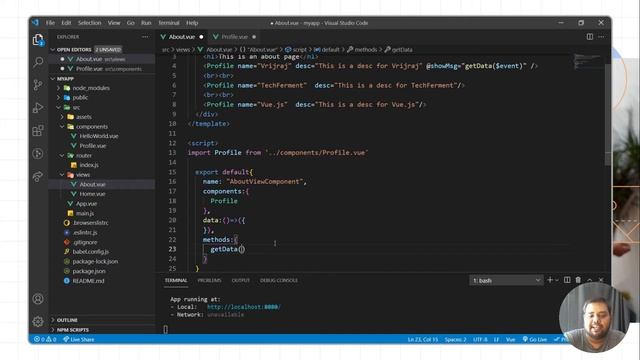Add a new terminal with plus icon

(x=550, y=280)
